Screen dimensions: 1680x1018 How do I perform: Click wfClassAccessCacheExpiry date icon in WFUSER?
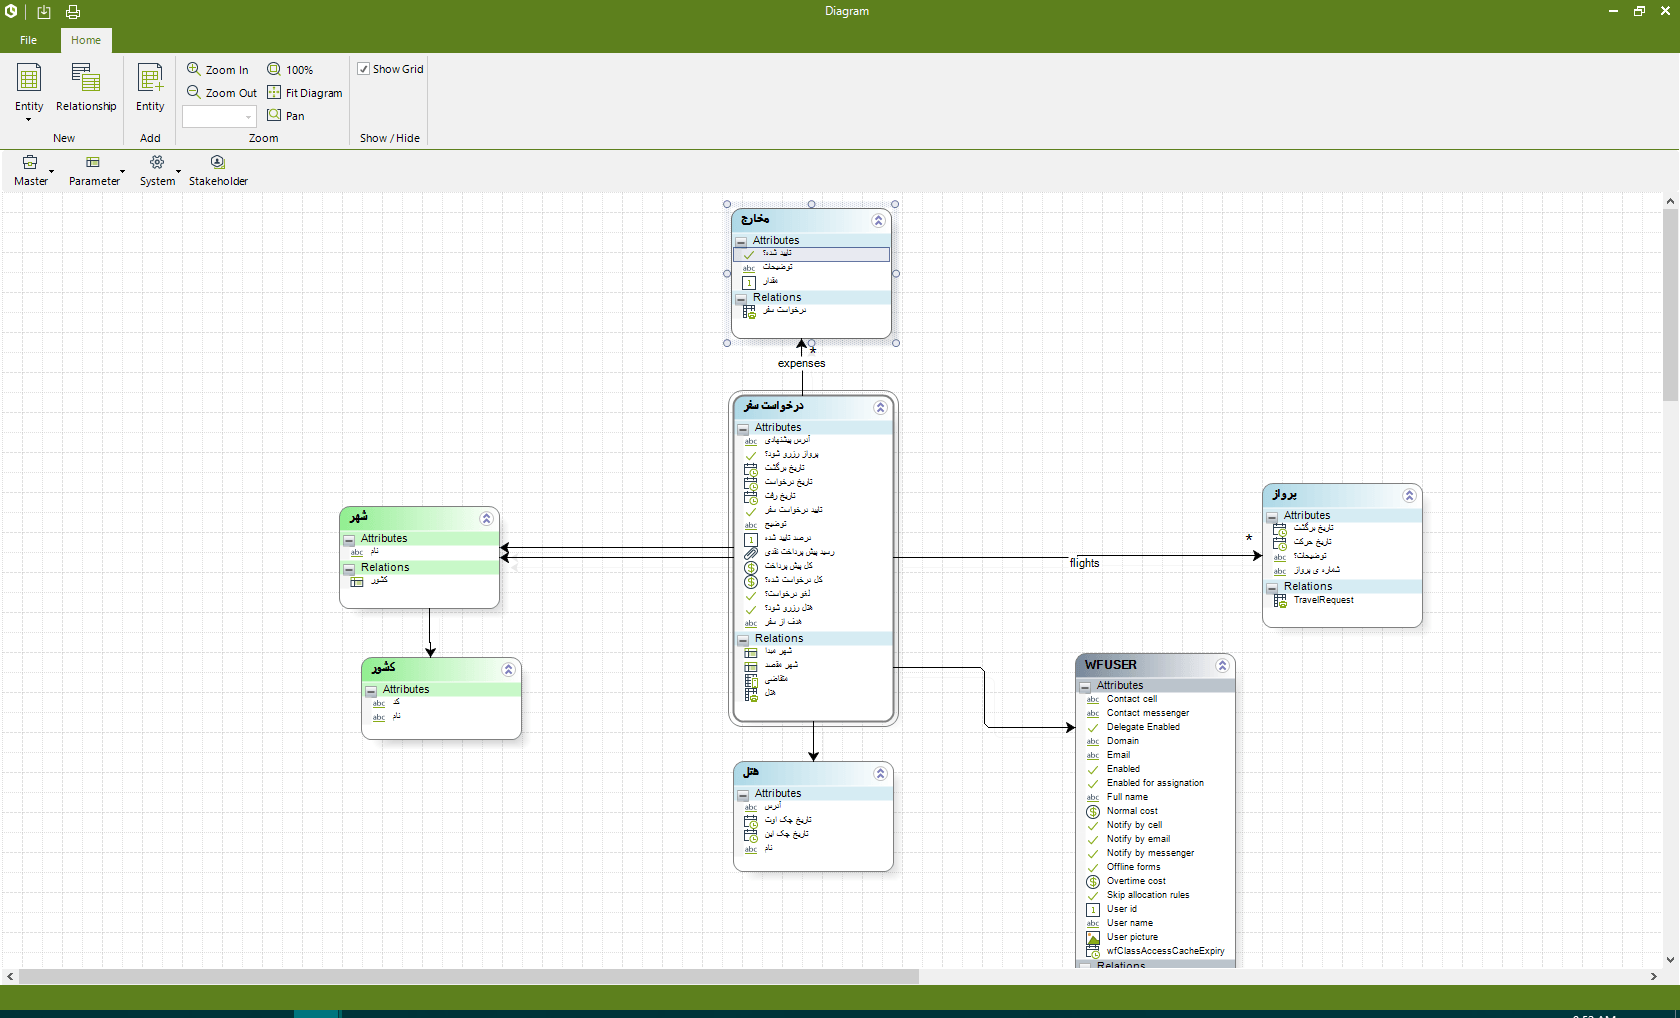click(1093, 952)
